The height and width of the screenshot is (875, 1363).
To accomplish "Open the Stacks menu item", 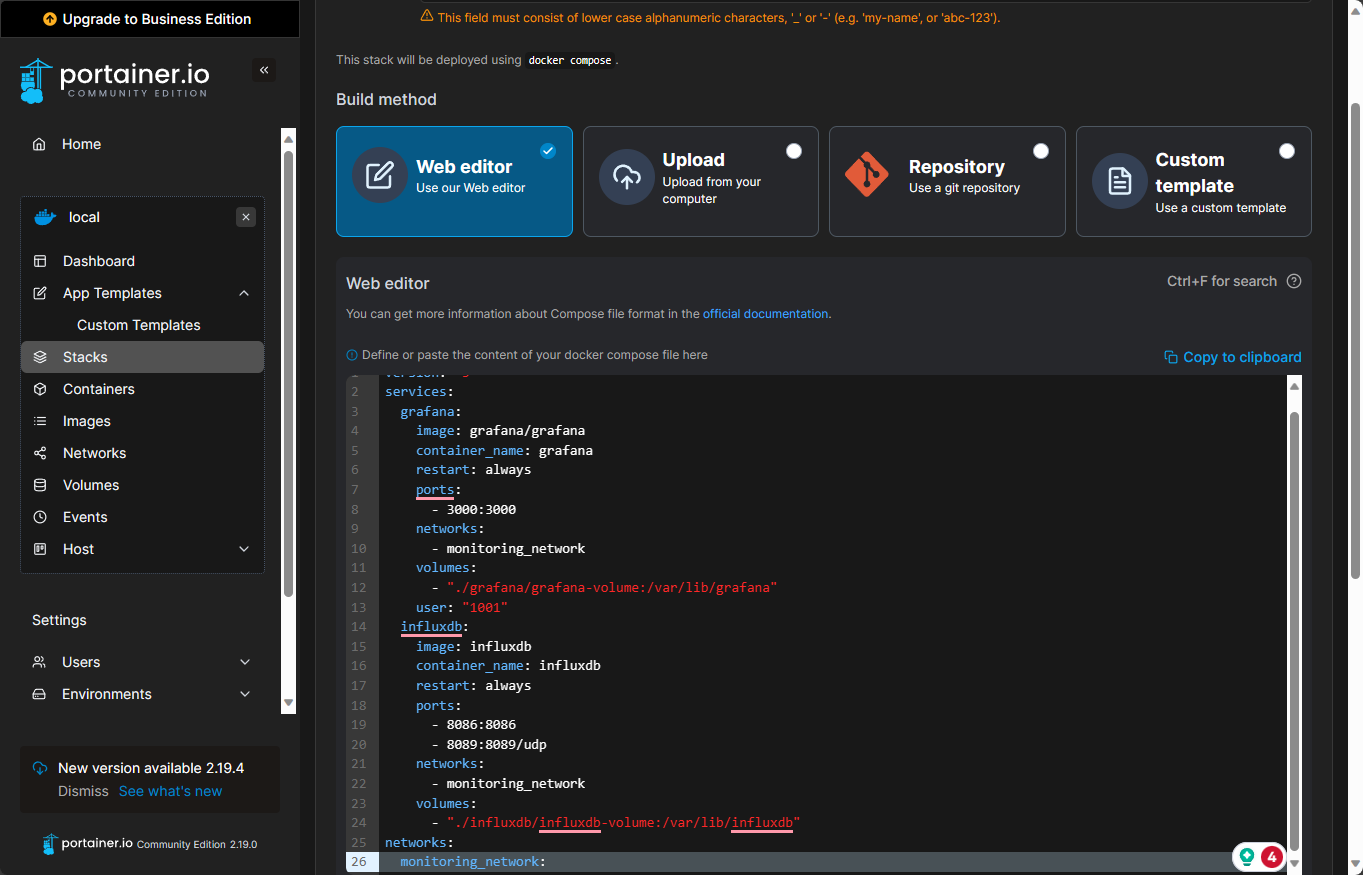I will point(85,357).
